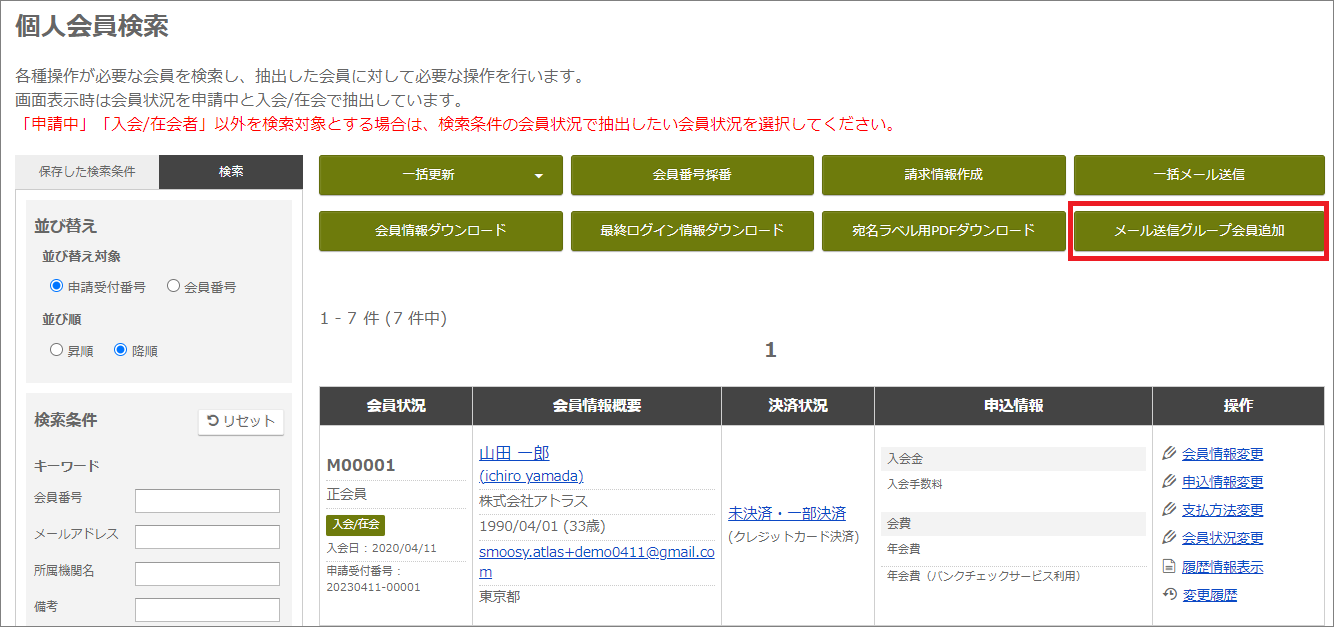Click 最終ログイン情報ダウンロード button
The image size is (1334, 627).
[x=692, y=231]
